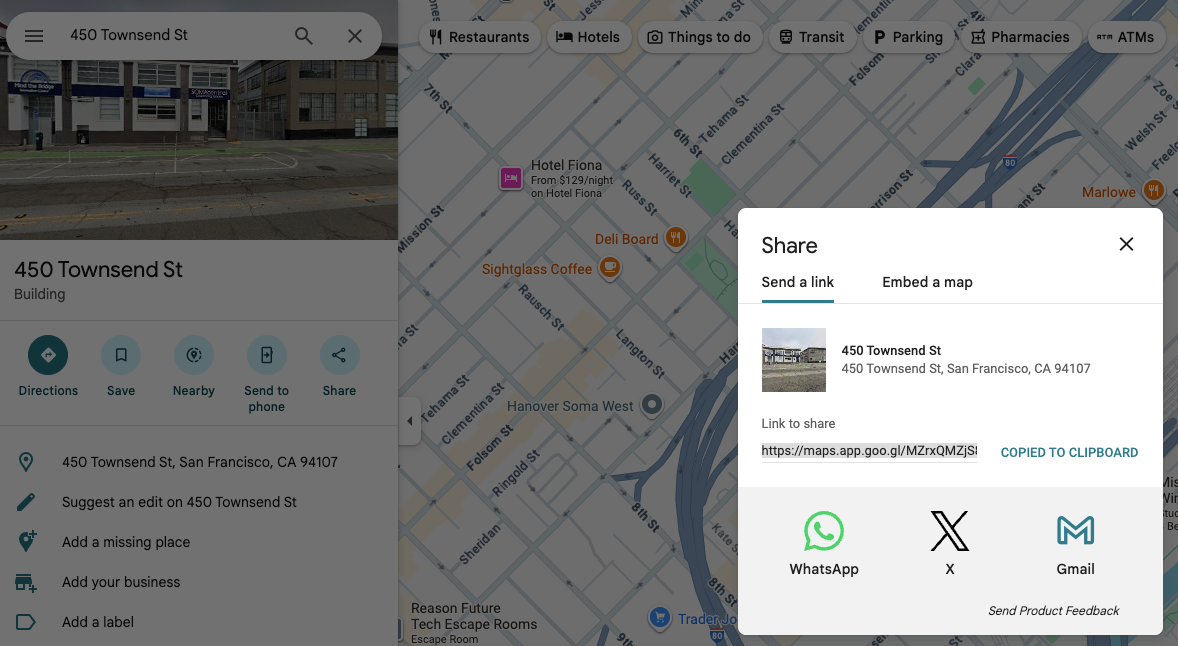1178x646 pixels.
Task: Filter map by Pharmacies chip
Action: click(x=1020, y=37)
